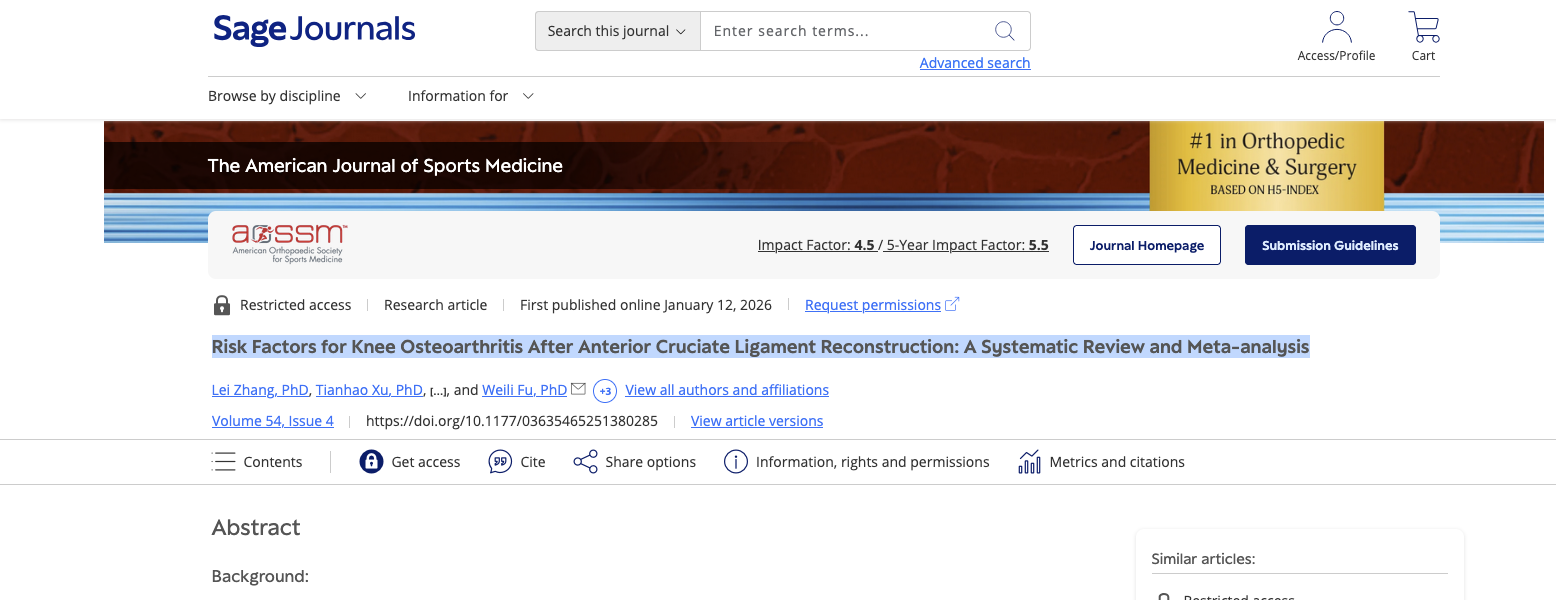Click the magnifying glass search icon
1556x600 pixels.
coord(1004,31)
